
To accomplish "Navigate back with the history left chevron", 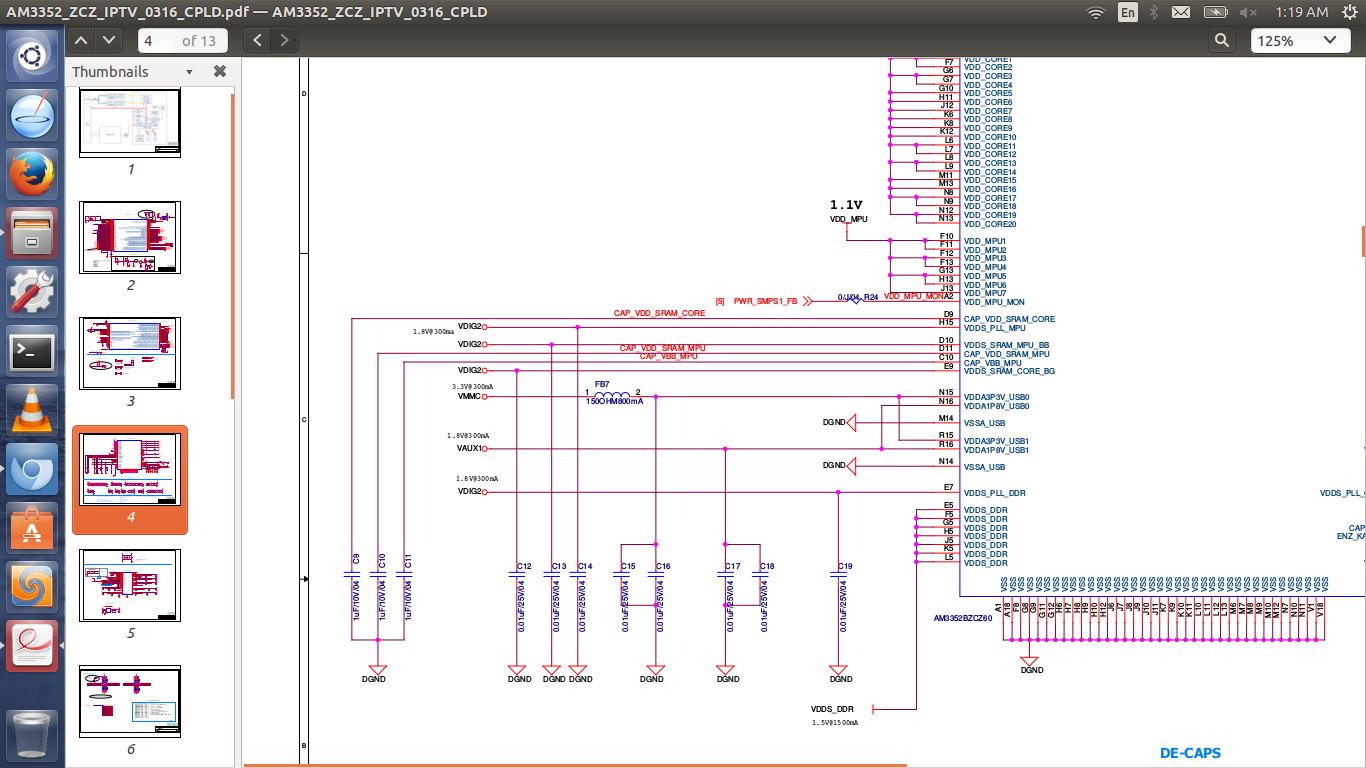I will (x=258, y=40).
